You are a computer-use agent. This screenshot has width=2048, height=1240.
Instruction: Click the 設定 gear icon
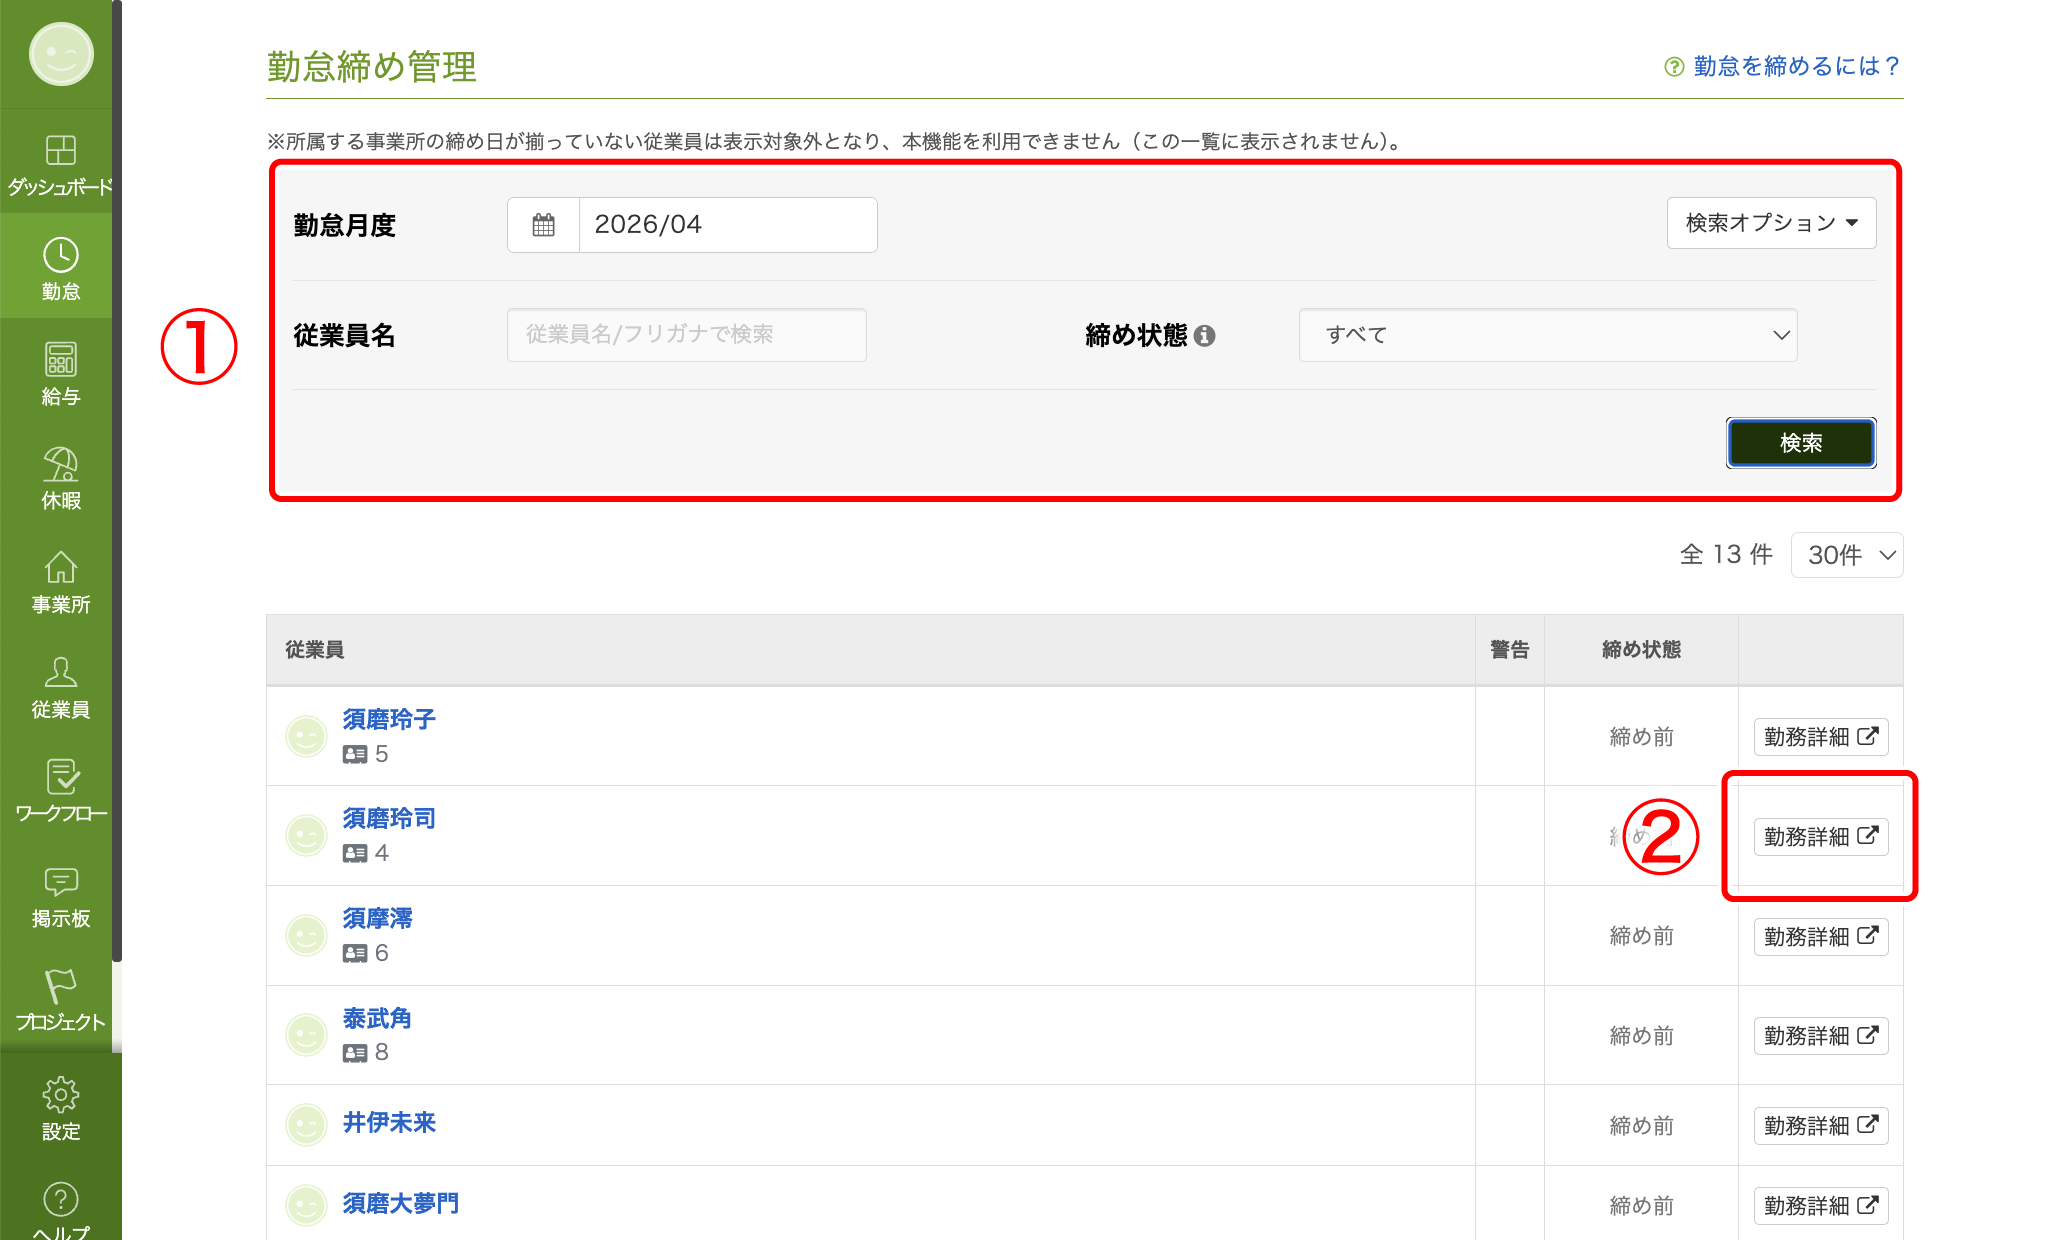[60, 1095]
